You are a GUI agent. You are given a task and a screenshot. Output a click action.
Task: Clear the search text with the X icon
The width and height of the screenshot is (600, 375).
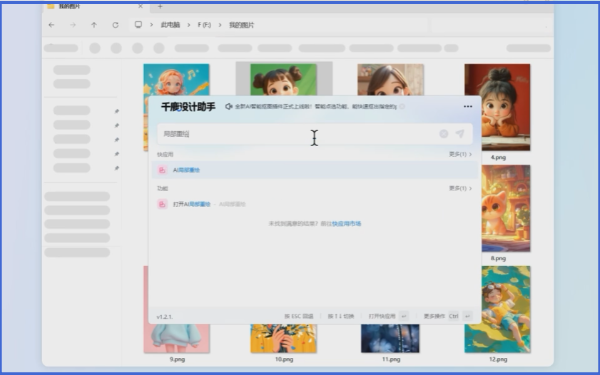(x=443, y=134)
